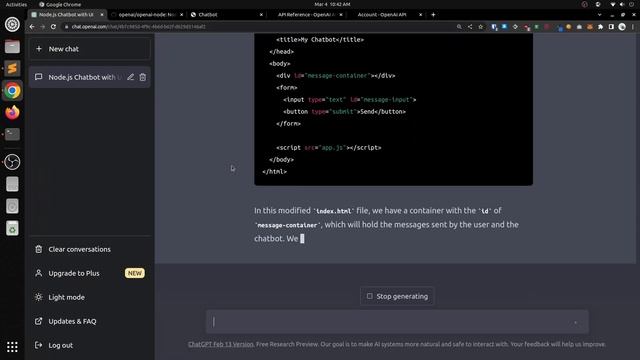640x360 pixels.
Task: Open a new browser tab
Action: [433, 15]
